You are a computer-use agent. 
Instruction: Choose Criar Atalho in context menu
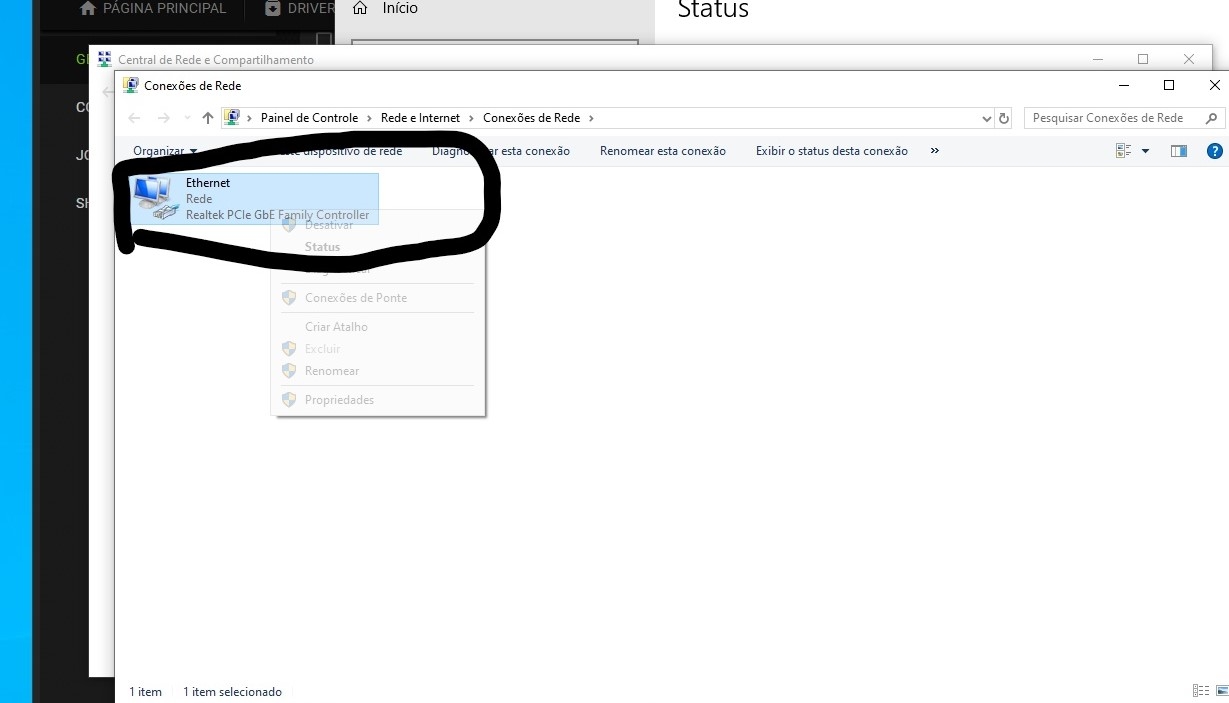(336, 327)
